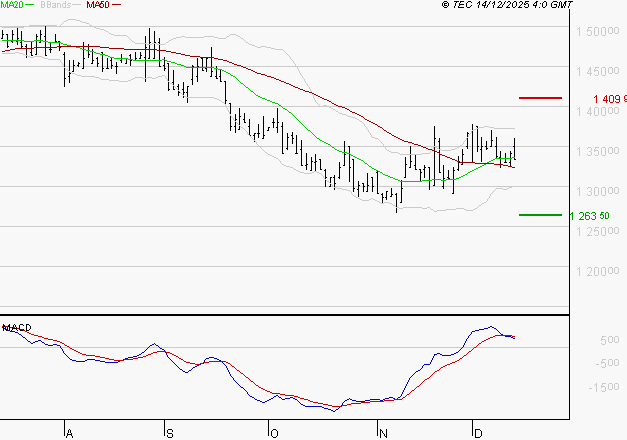This screenshot has height=440, width=627.
Task: Click the N month marker on time axis
Action: coord(383,434)
